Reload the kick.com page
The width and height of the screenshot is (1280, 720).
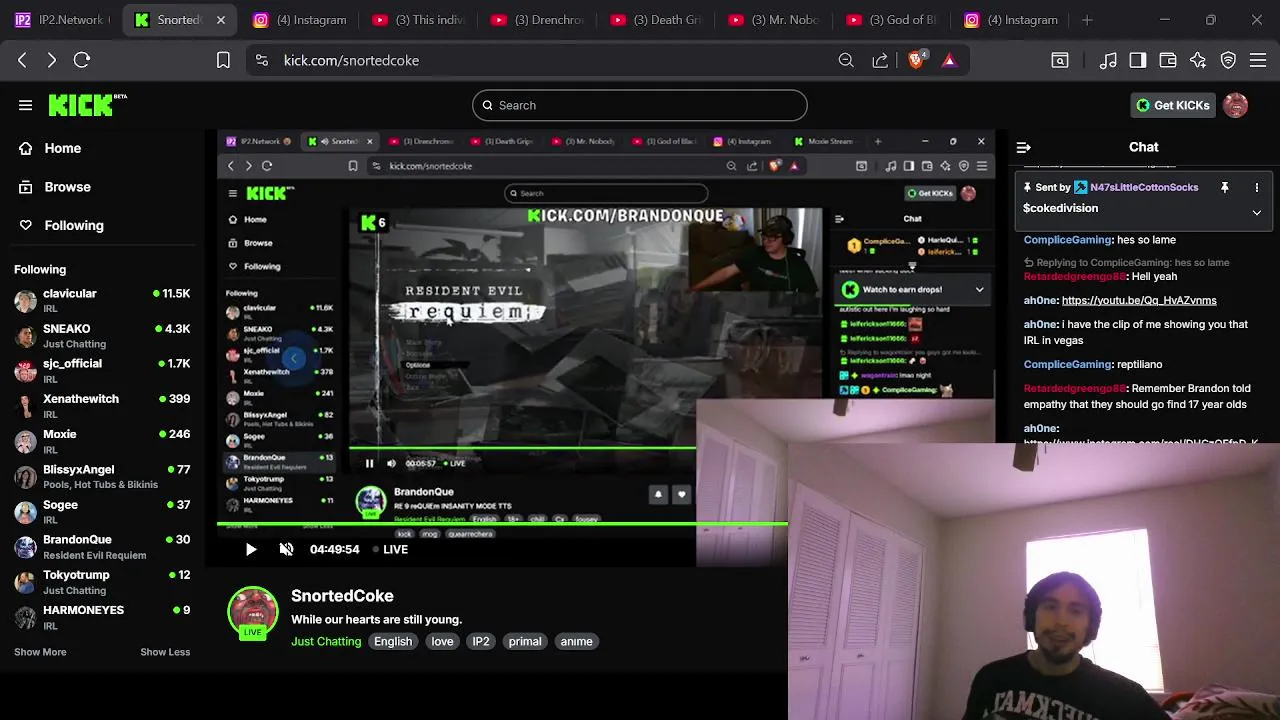tap(82, 60)
